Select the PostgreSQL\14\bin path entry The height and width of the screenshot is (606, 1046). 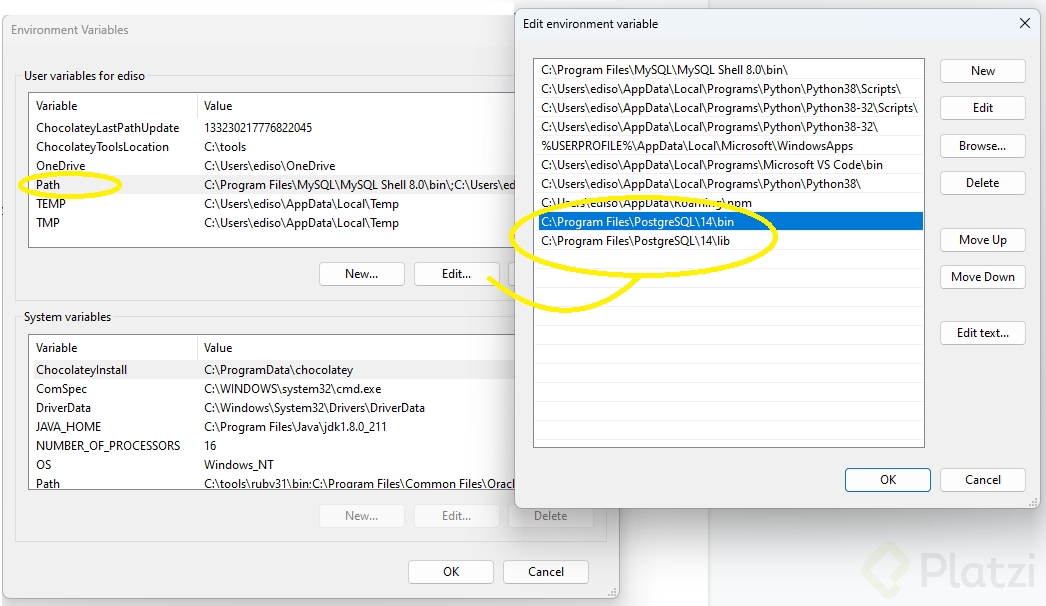pos(729,222)
